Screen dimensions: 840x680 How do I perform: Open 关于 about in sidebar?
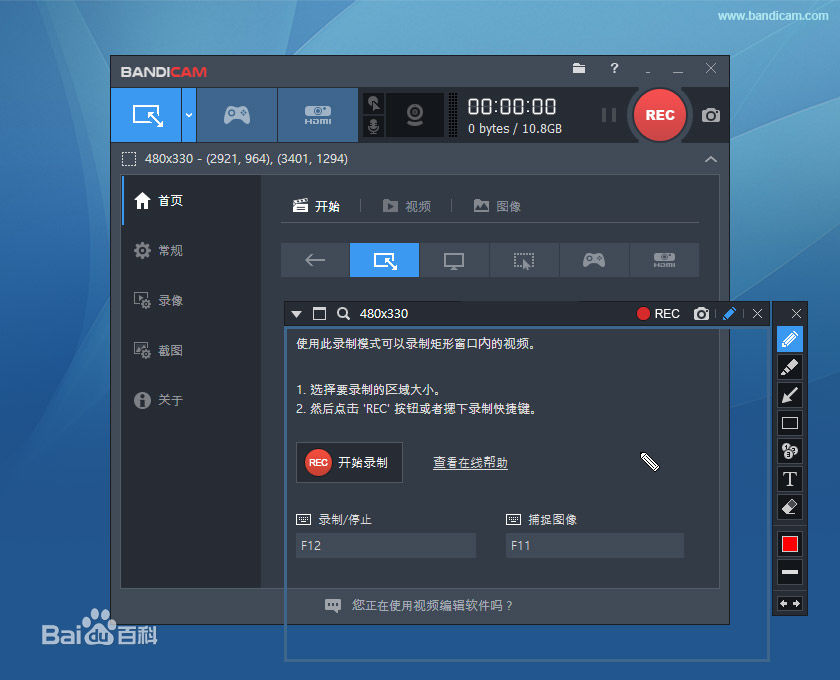pos(170,400)
